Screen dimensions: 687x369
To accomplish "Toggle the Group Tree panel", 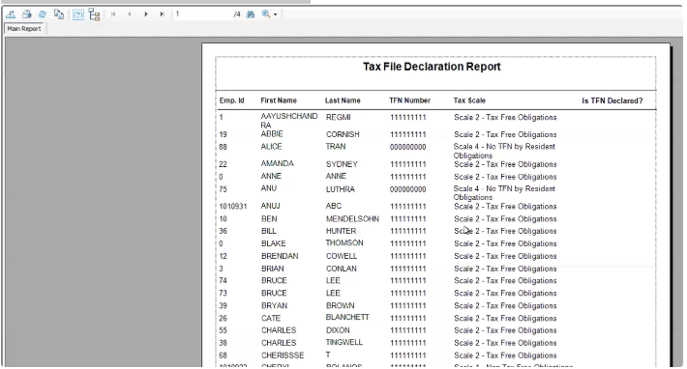I will coord(94,14).
